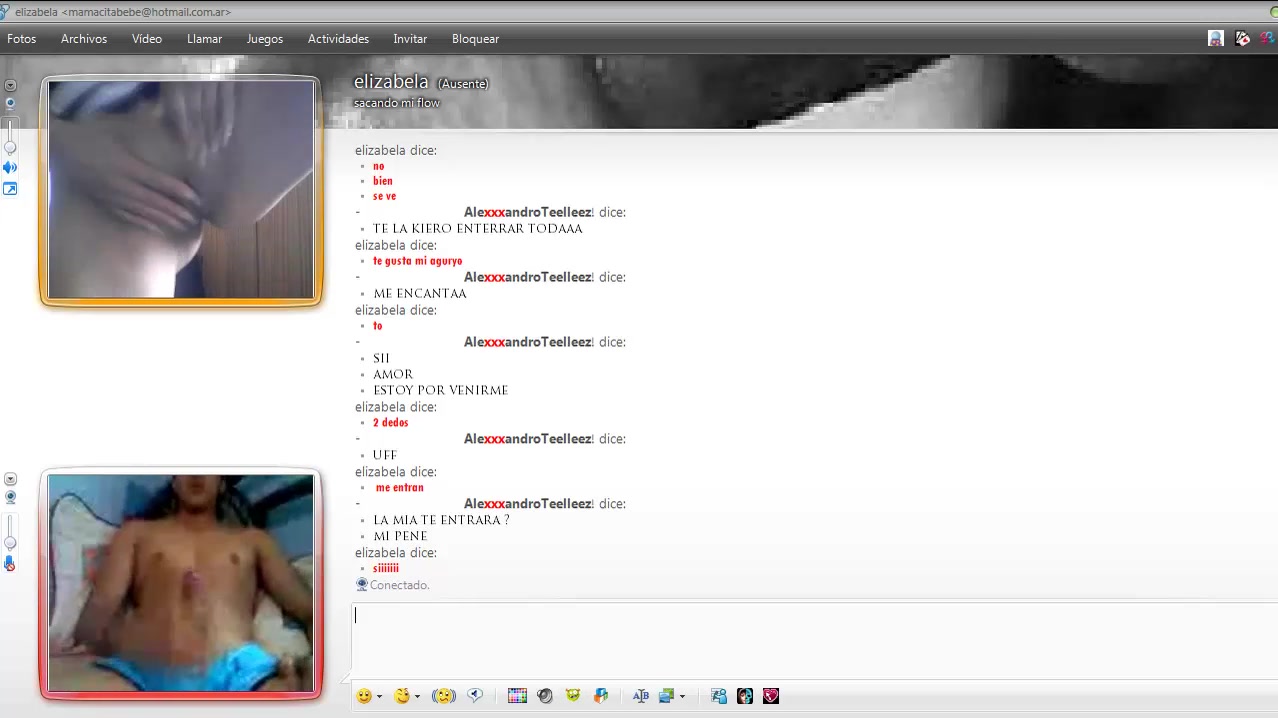1278x718 pixels.
Task: Open the background picture dropdown arrow
Action: coord(682,697)
